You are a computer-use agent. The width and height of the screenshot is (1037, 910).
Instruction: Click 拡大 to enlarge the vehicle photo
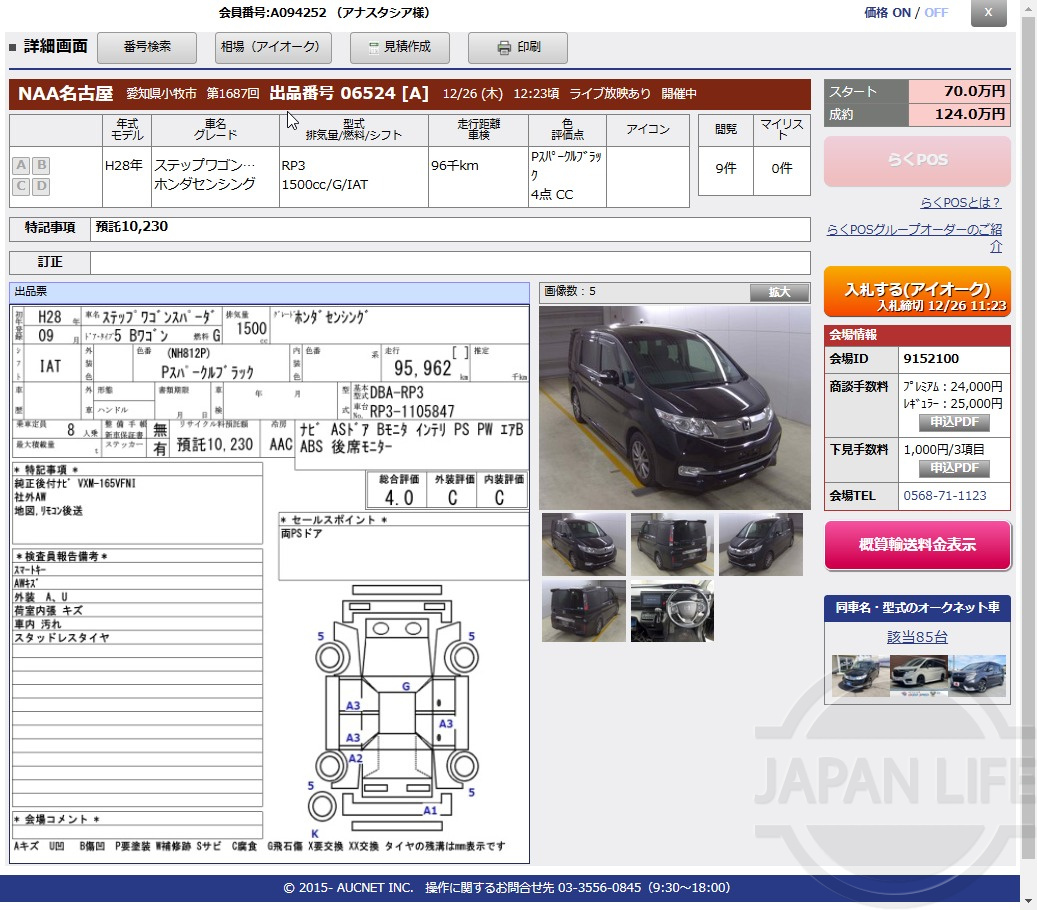click(x=778, y=291)
